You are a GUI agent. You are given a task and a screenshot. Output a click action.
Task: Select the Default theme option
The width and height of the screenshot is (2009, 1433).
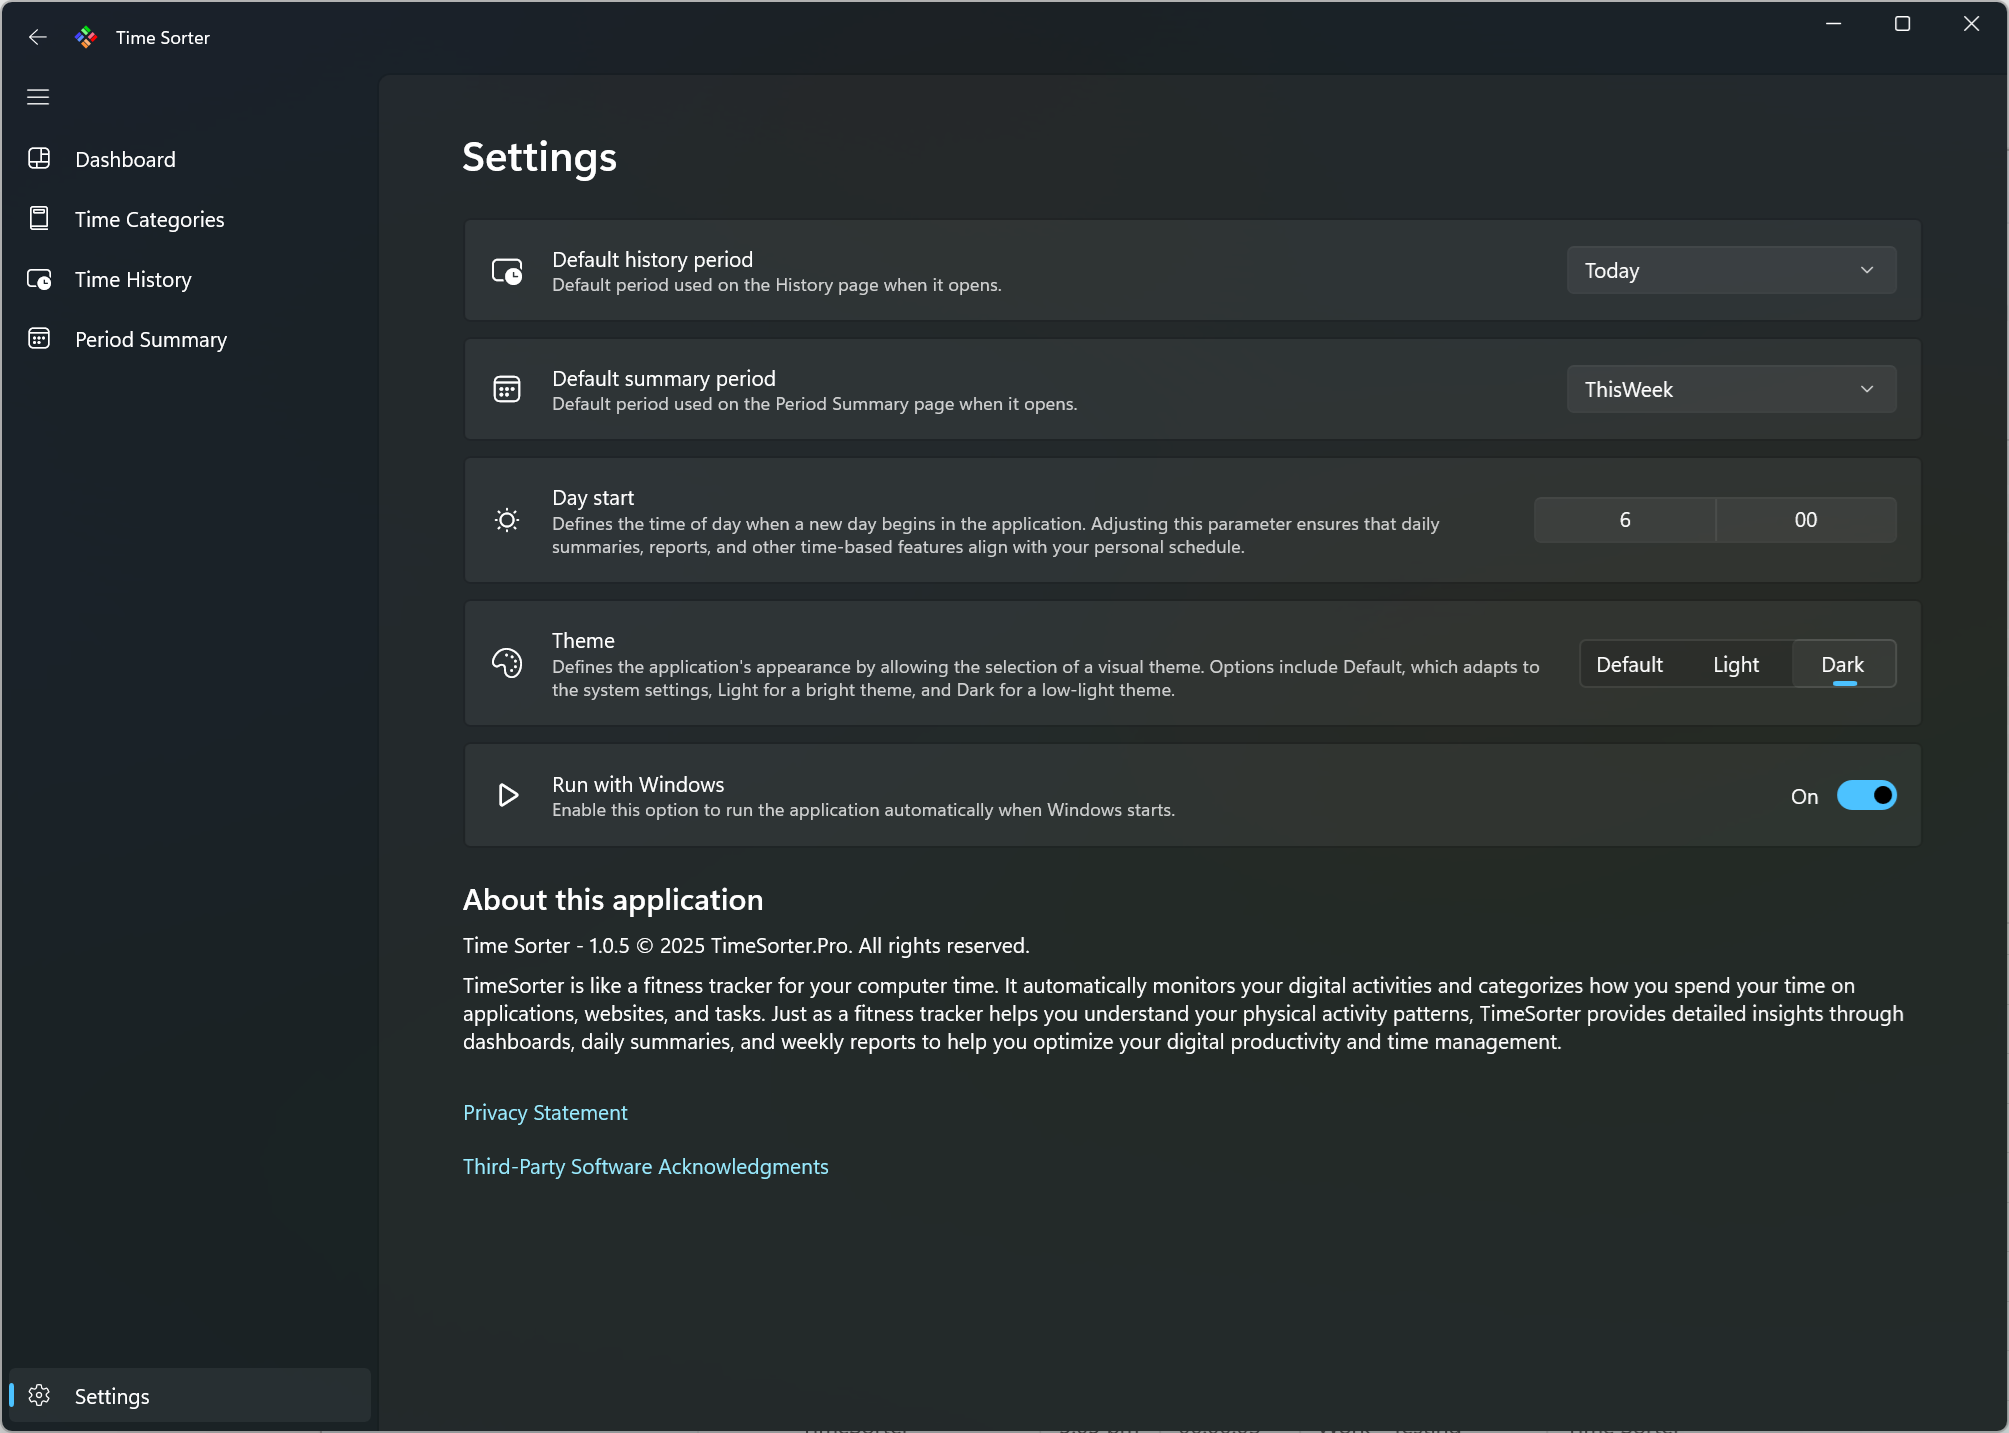[1629, 664]
